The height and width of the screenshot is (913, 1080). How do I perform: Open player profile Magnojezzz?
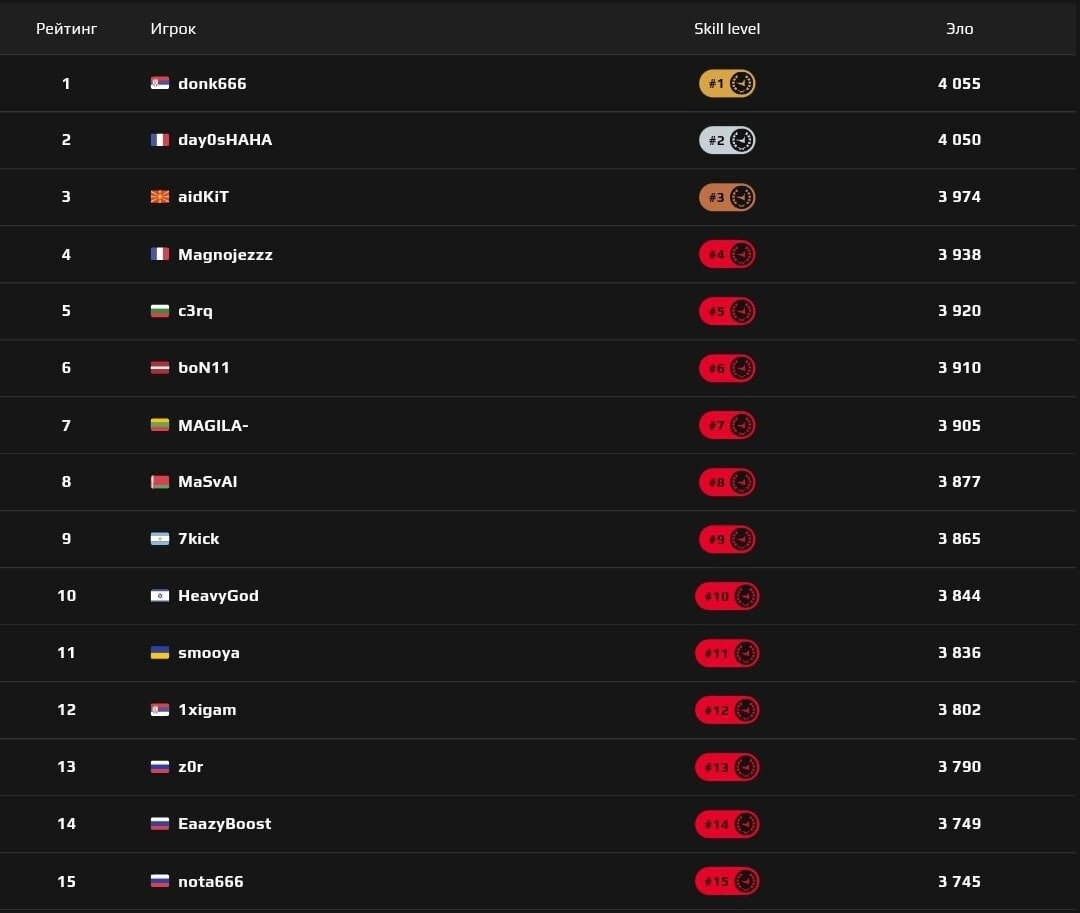pyautogui.click(x=225, y=255)
